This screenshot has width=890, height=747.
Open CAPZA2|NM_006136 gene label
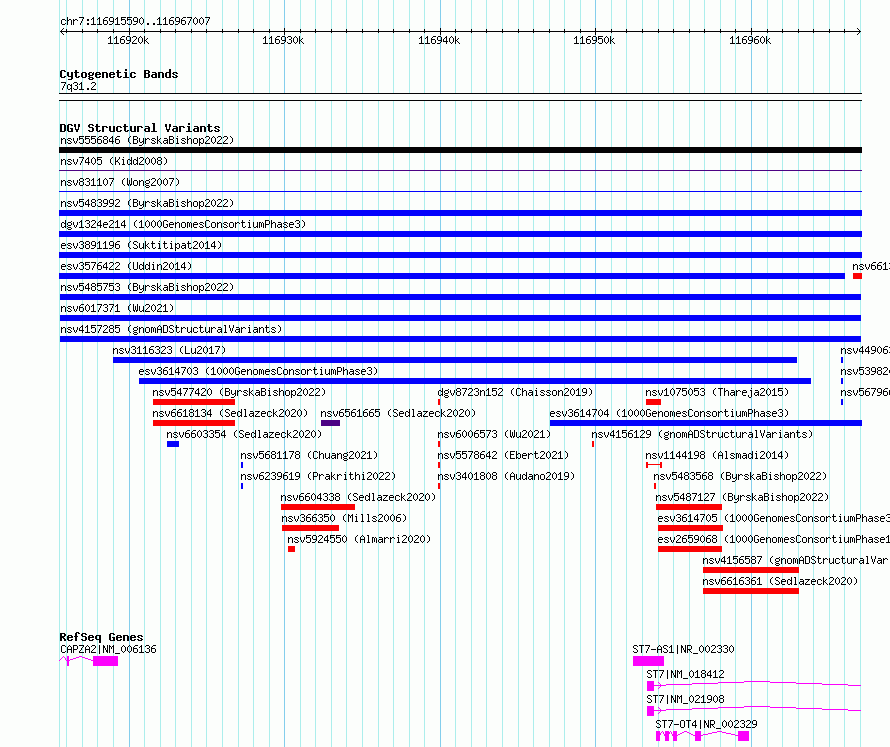point(108,649)
